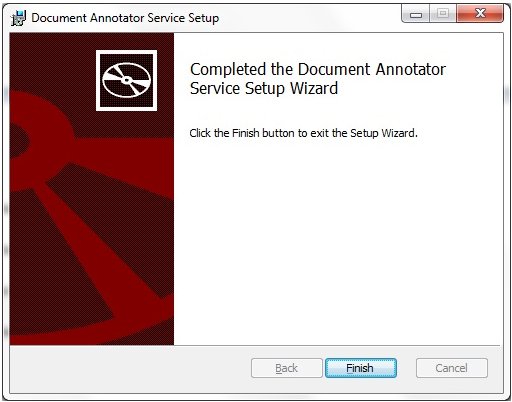Click the "Service Setup Wizard" heading line
The image size is (512, 402).
[264, 89]
